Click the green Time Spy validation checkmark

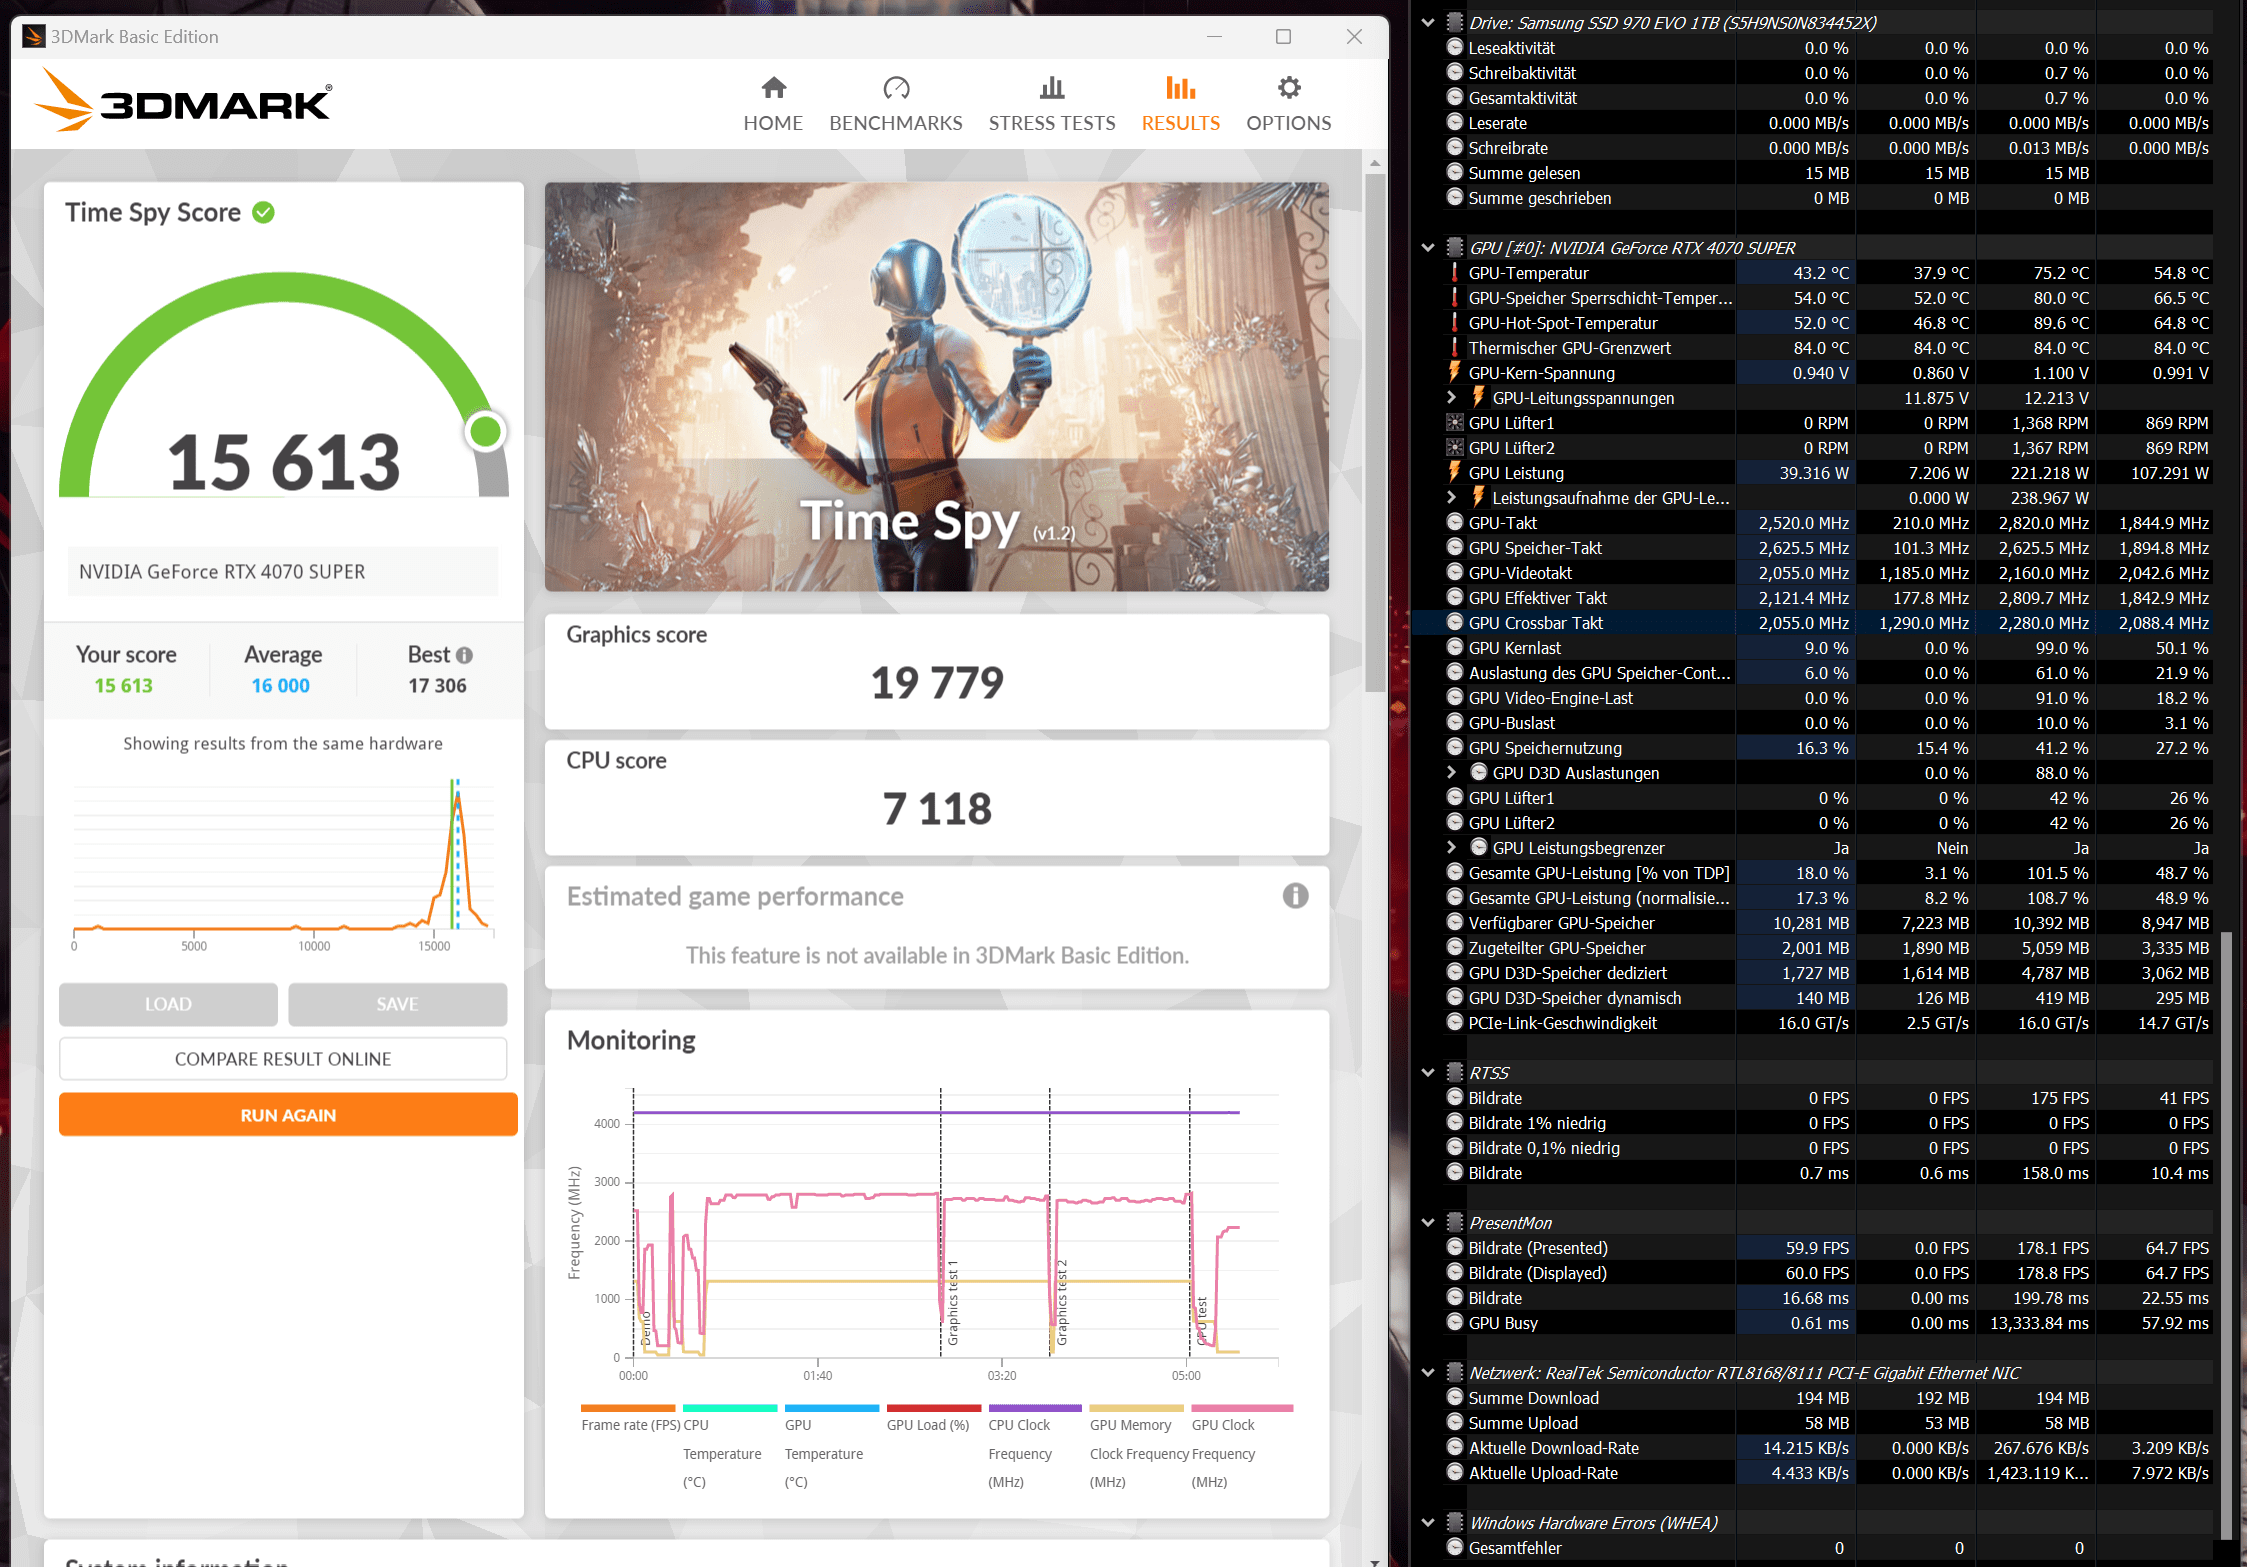click(263, 212)
